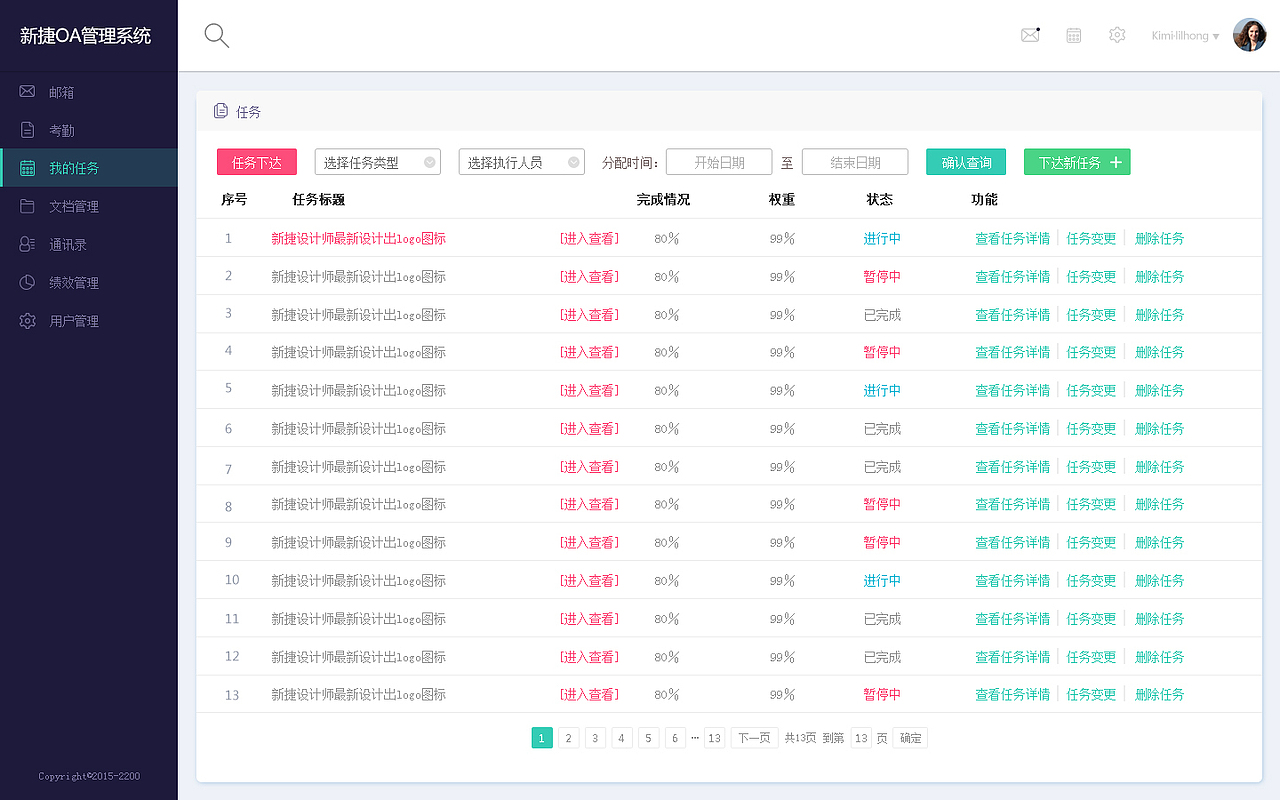
Task: Select 绩效管理 performance management icon
Action: [x=88, y=281]
